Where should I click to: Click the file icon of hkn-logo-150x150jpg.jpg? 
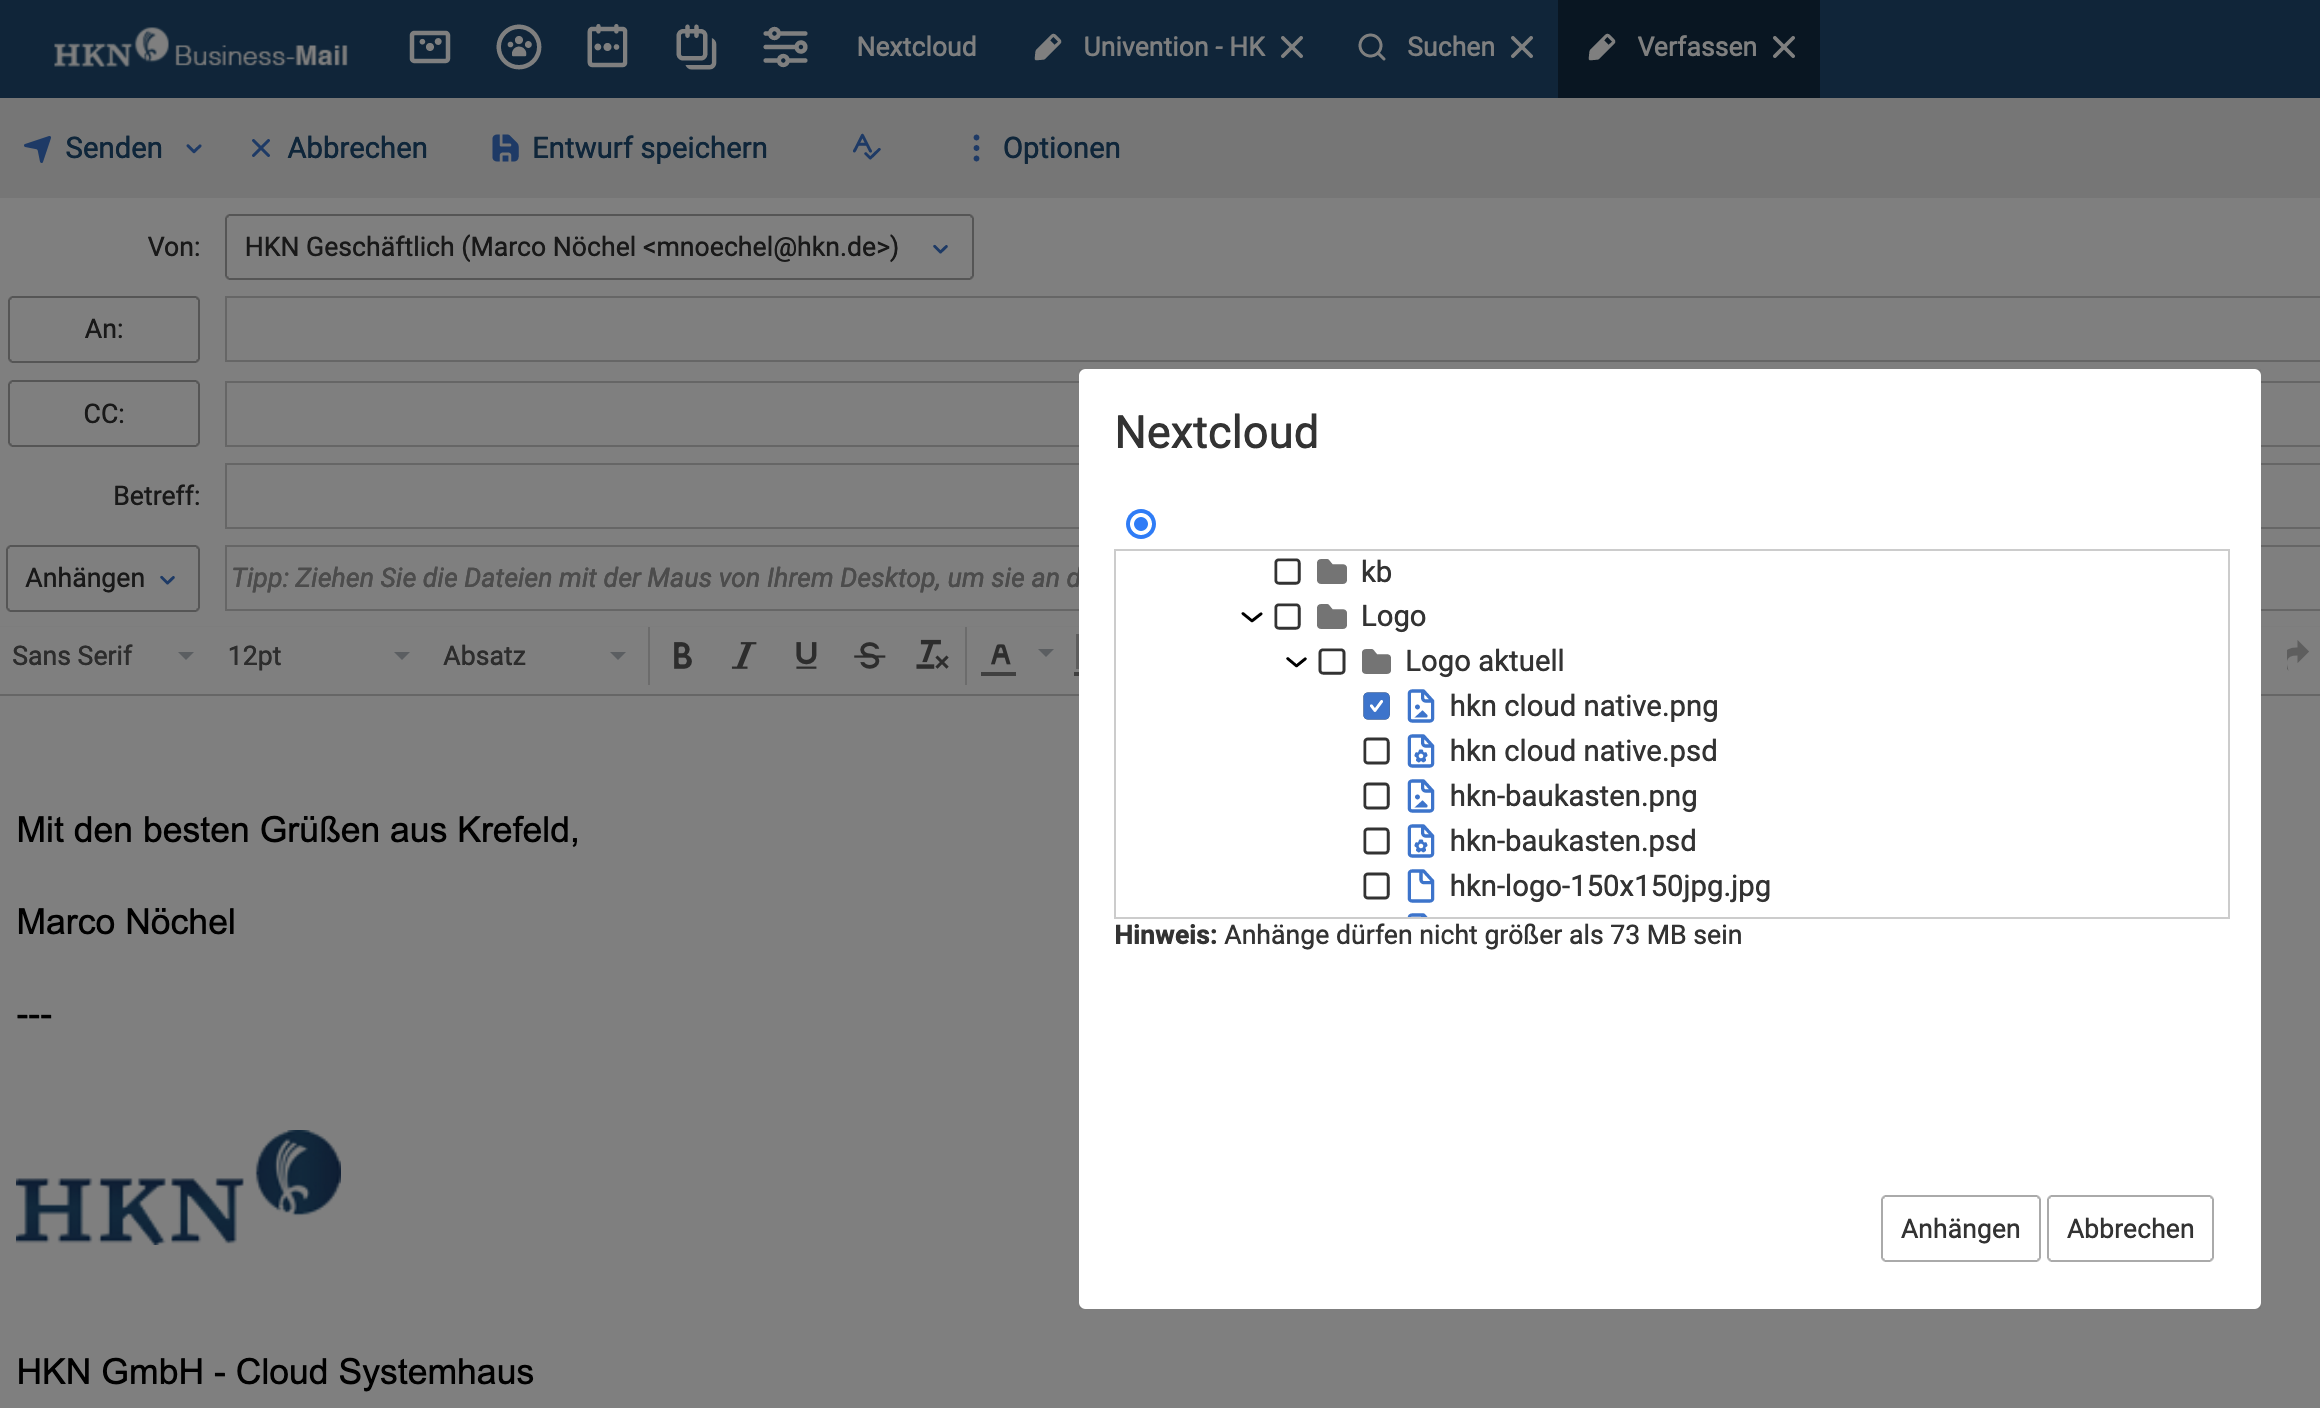pyautogui.click(x=1420, y=886)
